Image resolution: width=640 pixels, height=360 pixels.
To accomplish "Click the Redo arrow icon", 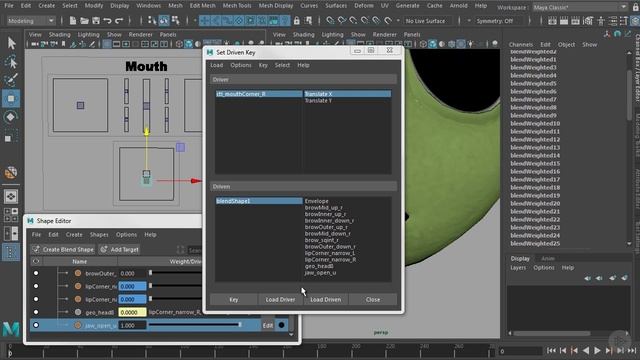I will pyautogui.click(x=119, y=20).
